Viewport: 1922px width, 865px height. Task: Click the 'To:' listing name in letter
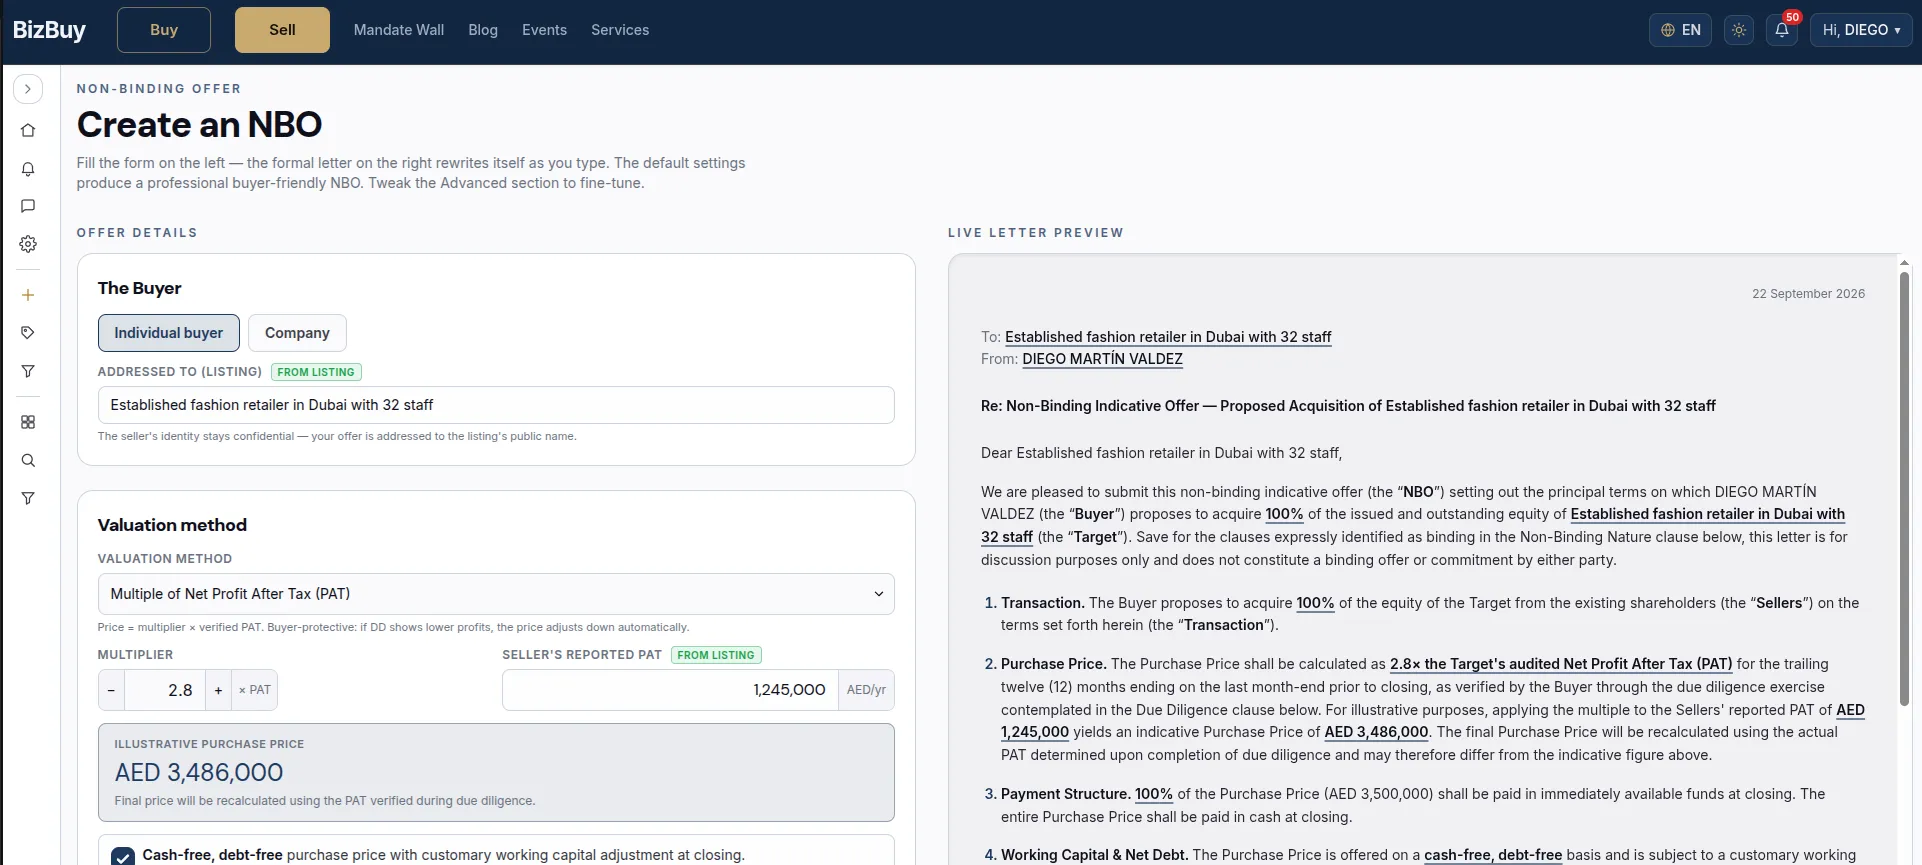(1168, 337)
